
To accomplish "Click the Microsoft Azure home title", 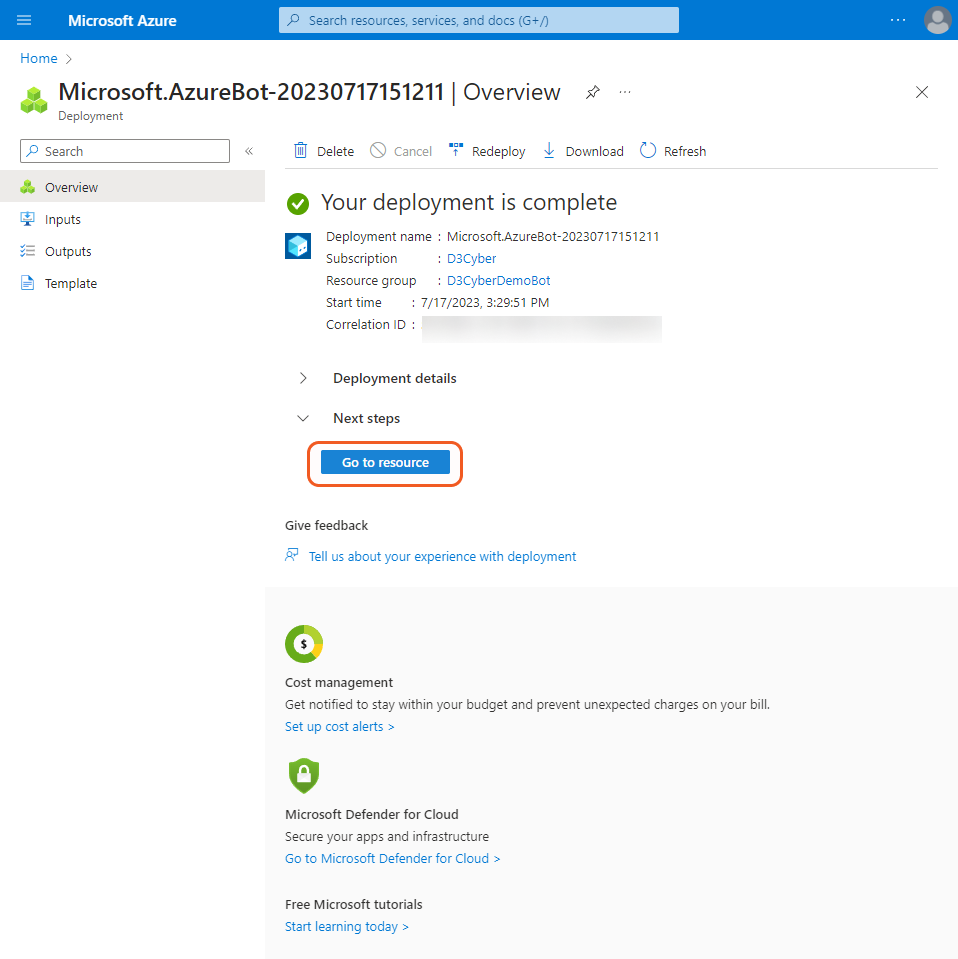I will [122, 20].
